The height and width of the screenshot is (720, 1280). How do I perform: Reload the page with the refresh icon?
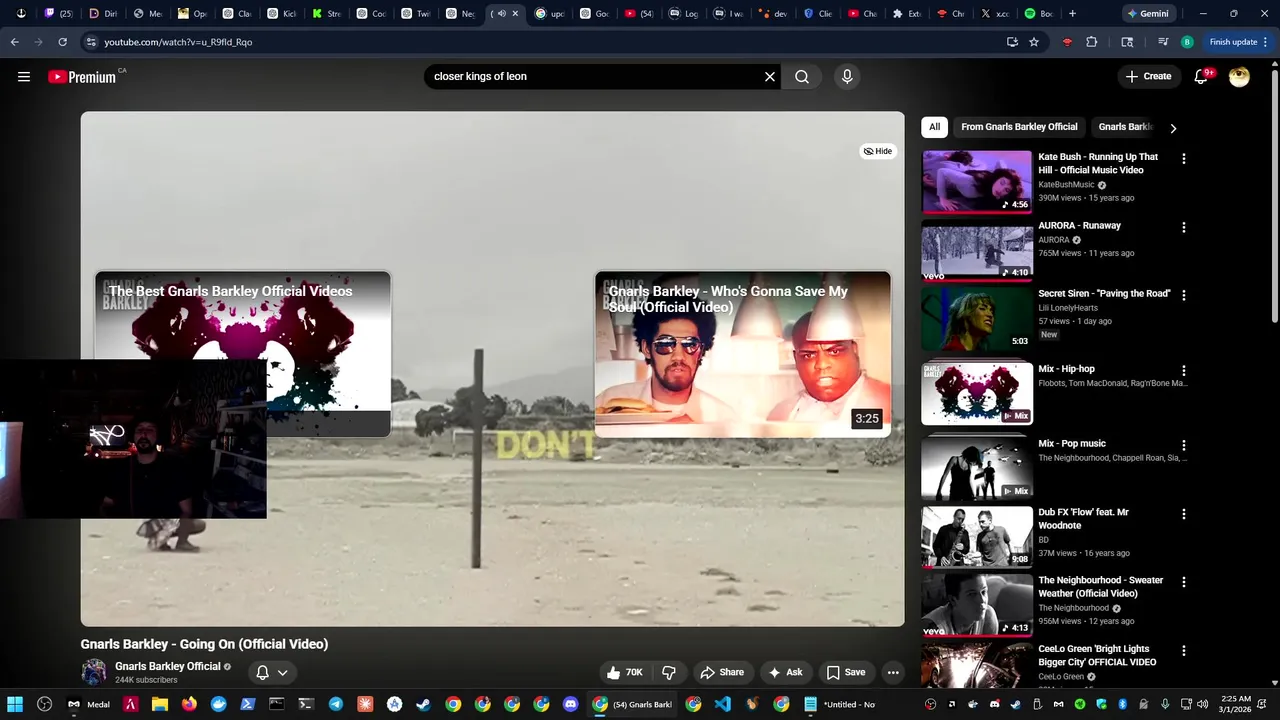click(x=63, y=42)
